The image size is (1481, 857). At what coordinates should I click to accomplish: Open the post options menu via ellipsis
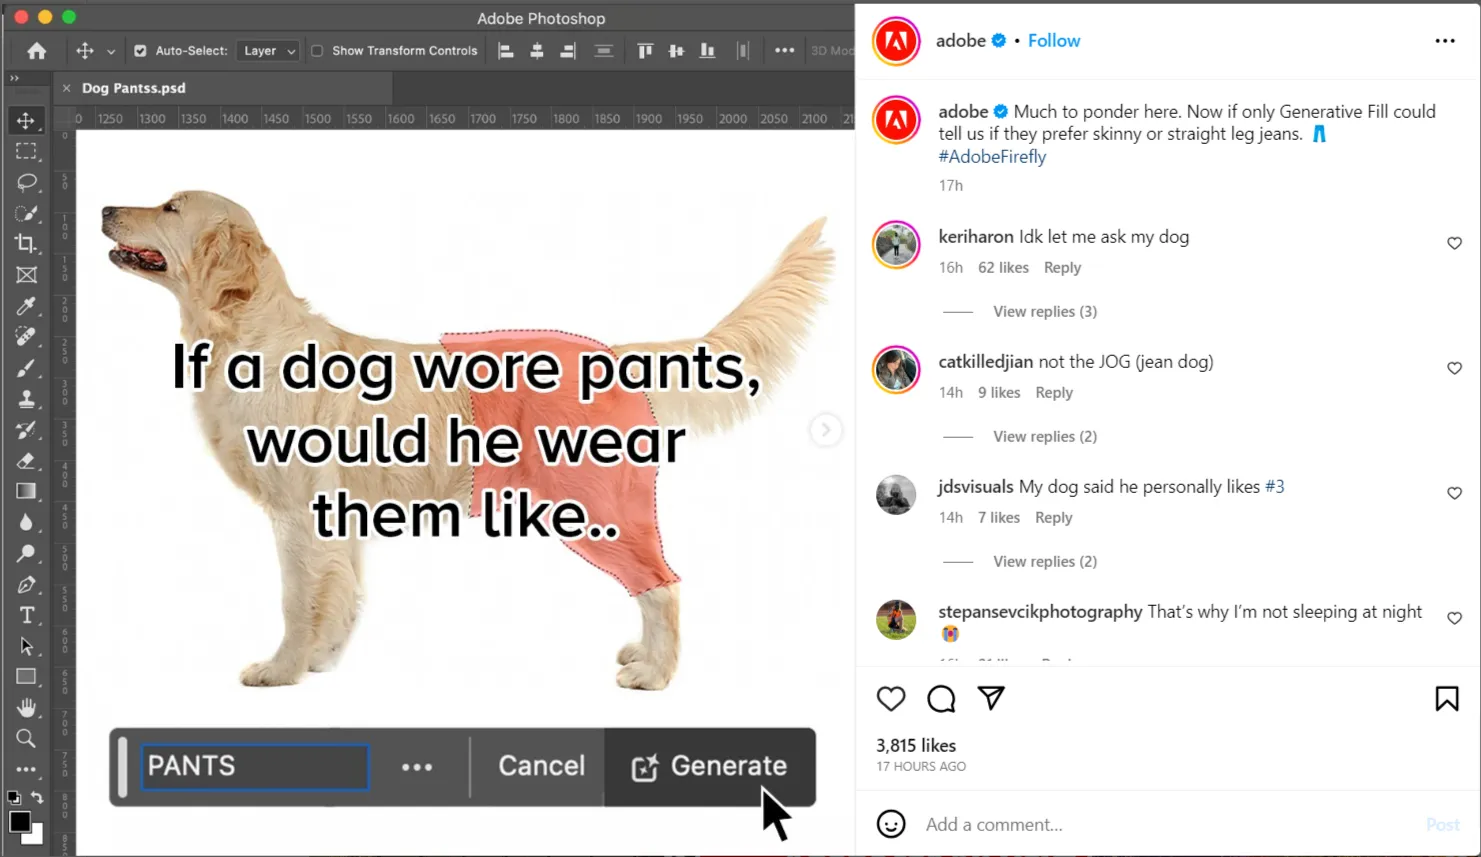1445,40
